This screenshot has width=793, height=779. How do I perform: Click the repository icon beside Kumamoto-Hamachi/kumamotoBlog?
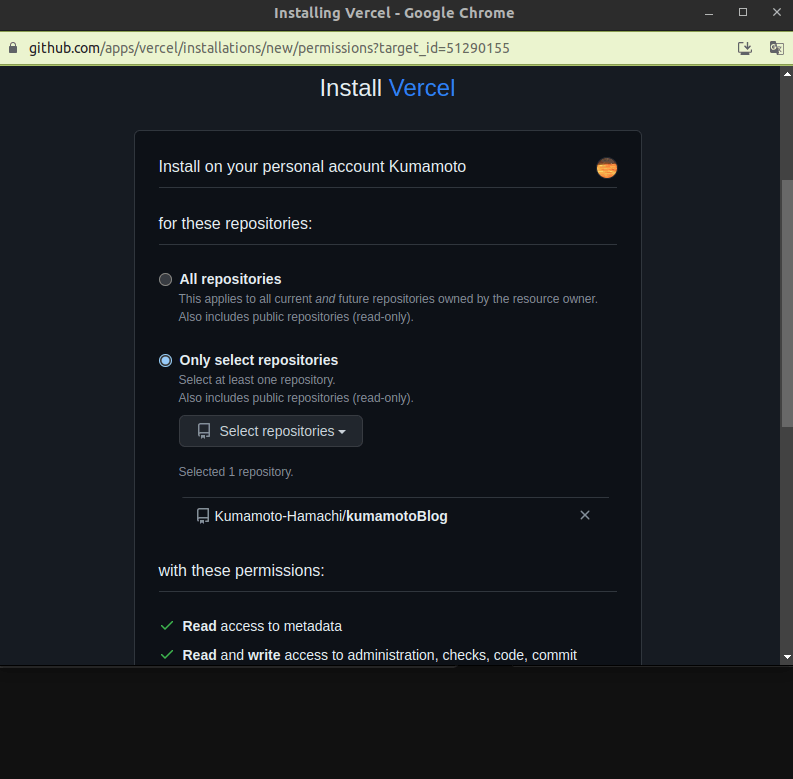pyautogui.click(x=203, y=516)
